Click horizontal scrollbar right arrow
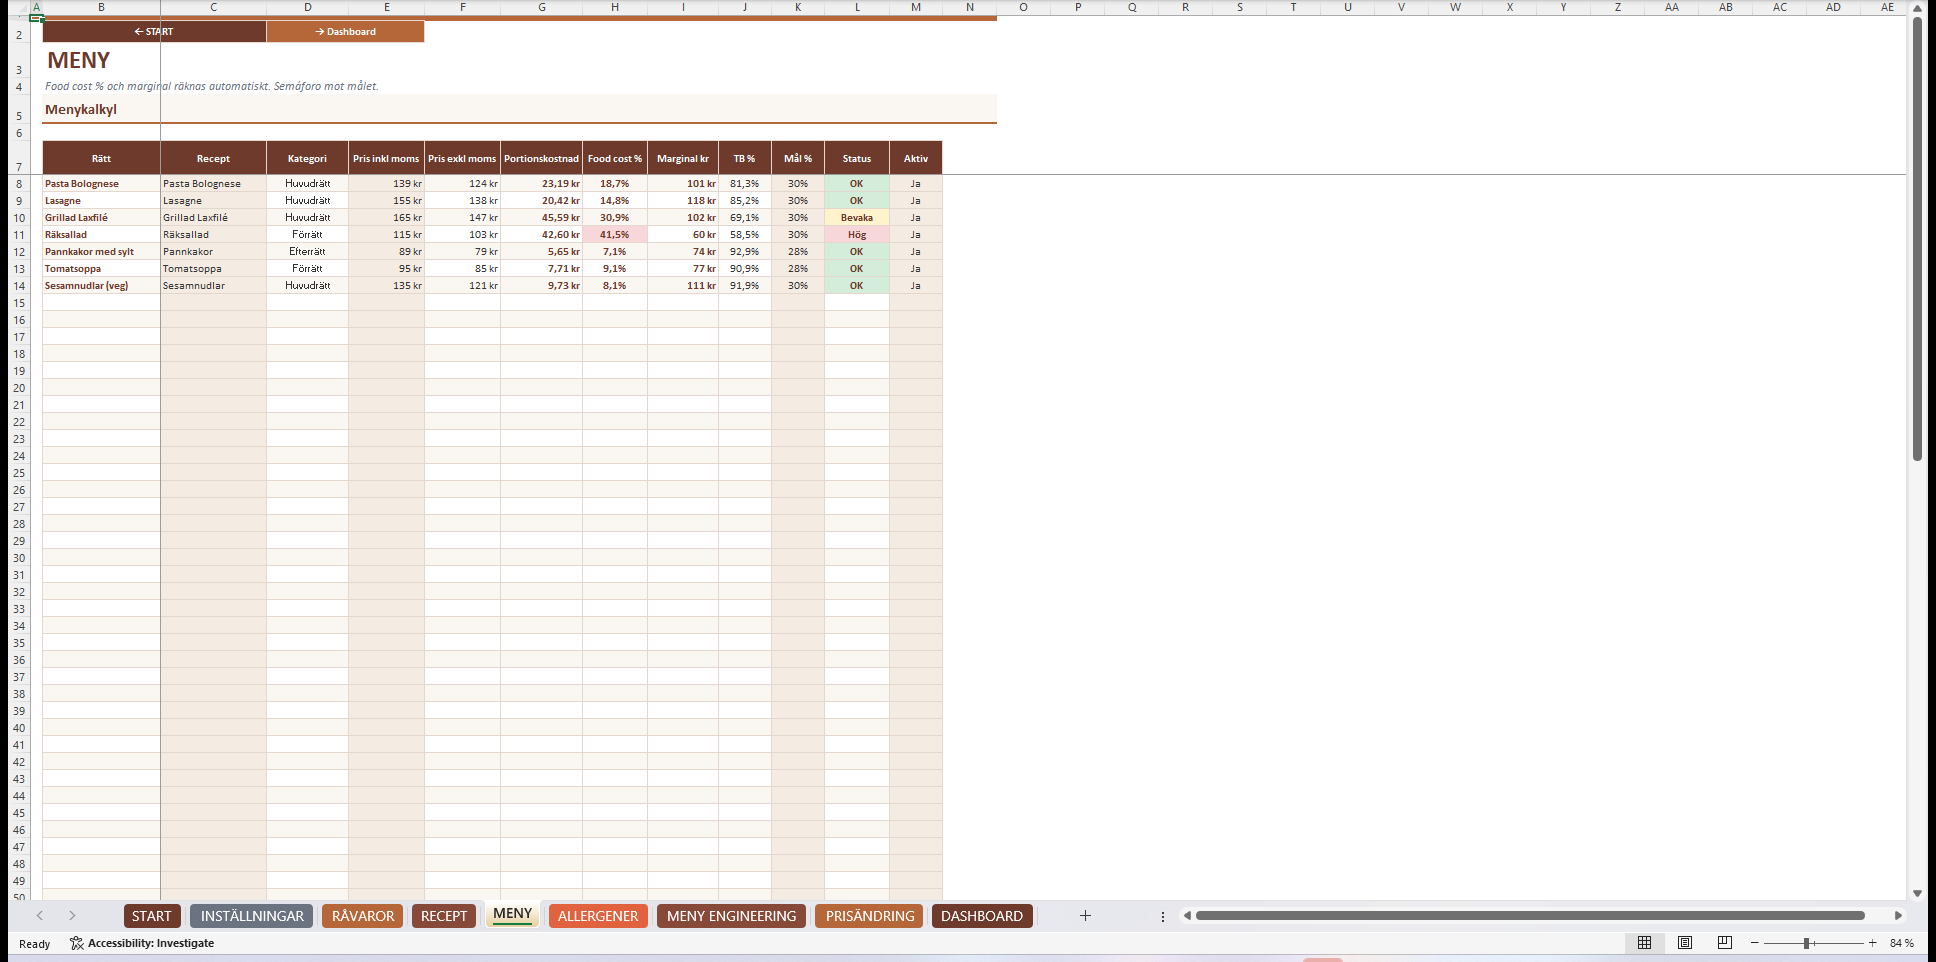Image resolution: width=1936 pixels, height=962 pixels. pos(1897,916)
